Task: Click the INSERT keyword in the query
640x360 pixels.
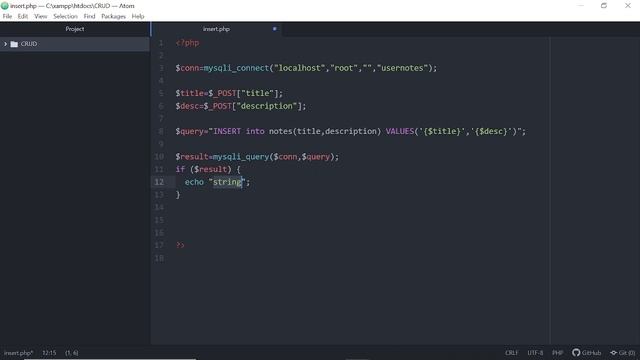Action: pyautogui.click(x=227, y=131)
